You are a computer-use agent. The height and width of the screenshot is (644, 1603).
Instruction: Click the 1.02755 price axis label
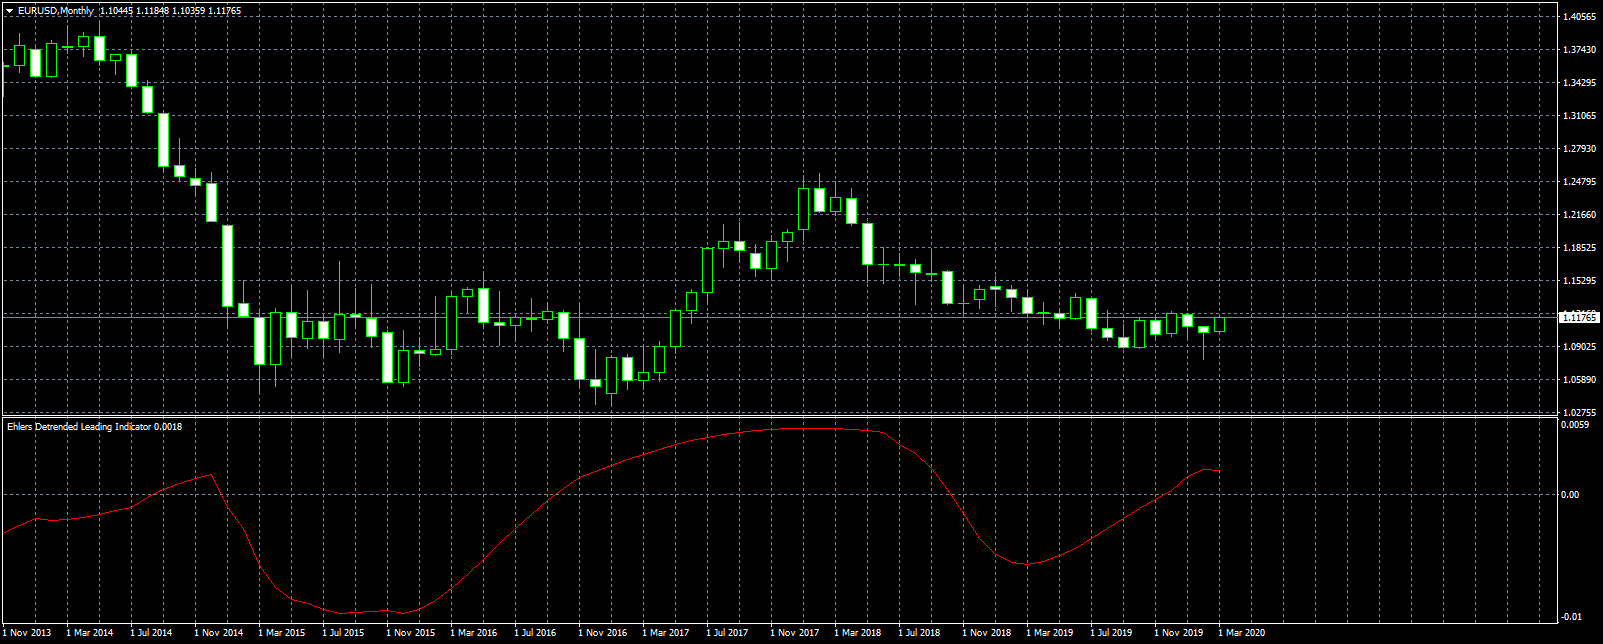[x=1579, y=413]
